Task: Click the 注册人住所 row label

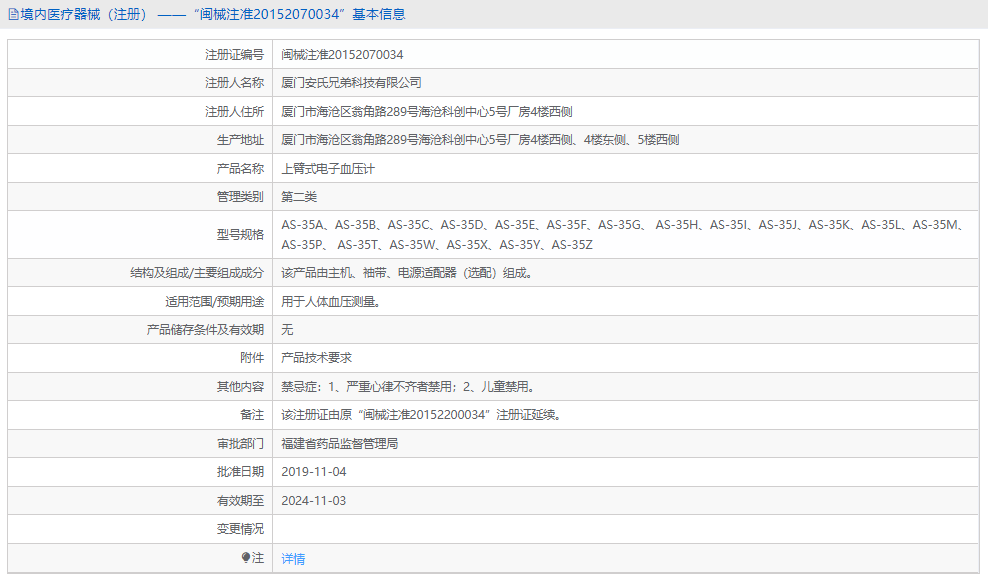Action: [234, 112]
